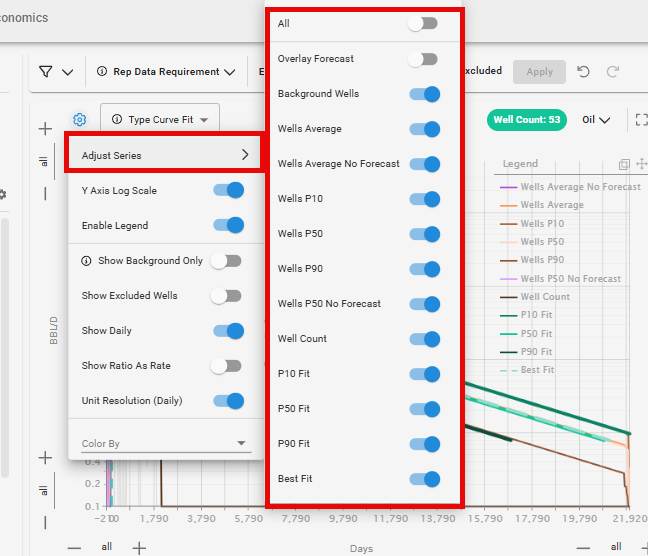Disable the Y Axis Log Scale toggle
This screenshot has height=556, width=648.
pyautogui.click(x=228, y=190)
